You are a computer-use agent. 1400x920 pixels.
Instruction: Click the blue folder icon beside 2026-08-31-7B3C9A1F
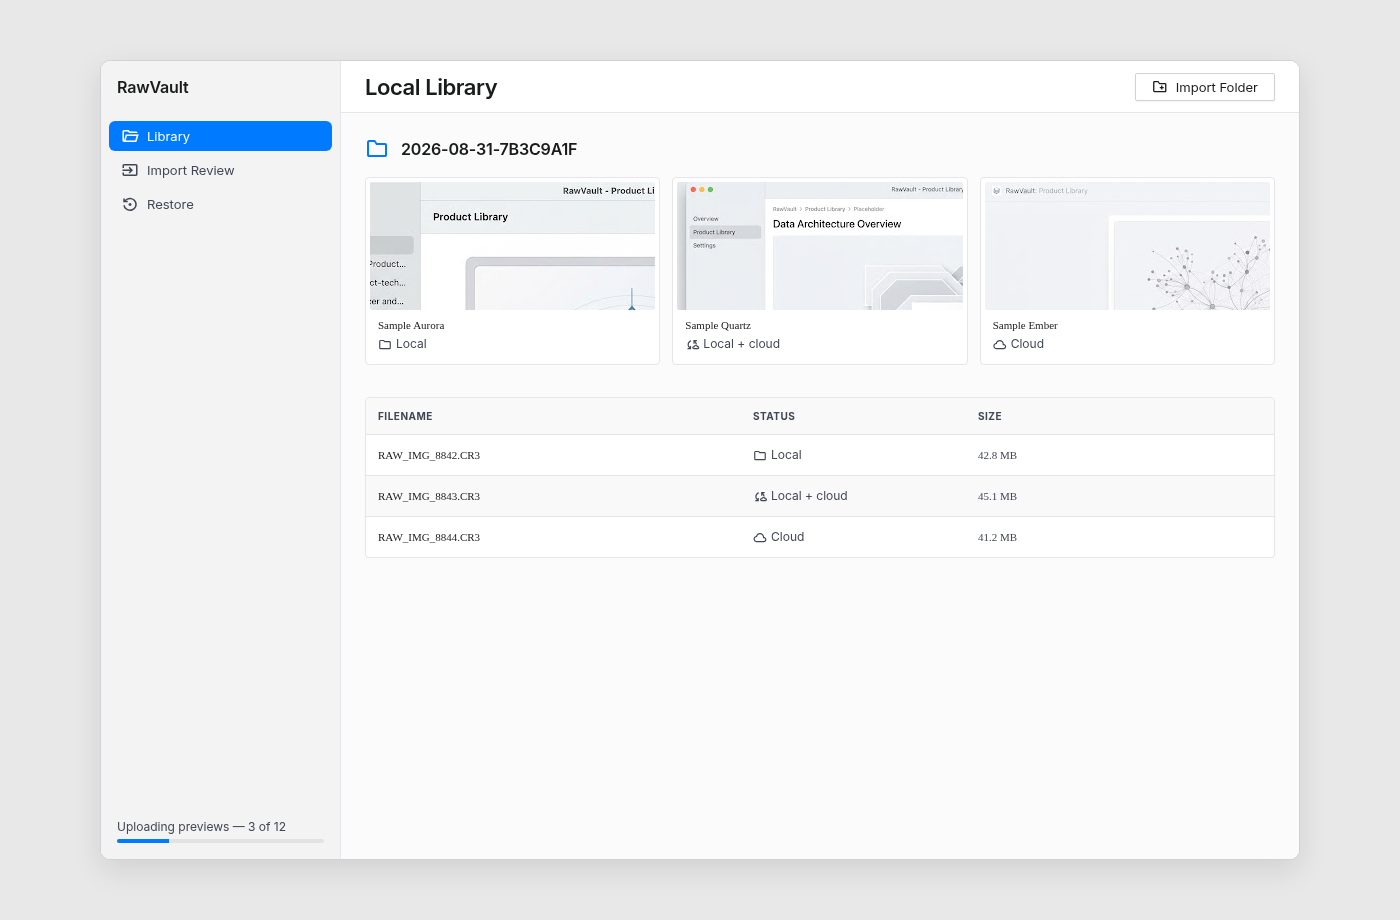(377, 149)
